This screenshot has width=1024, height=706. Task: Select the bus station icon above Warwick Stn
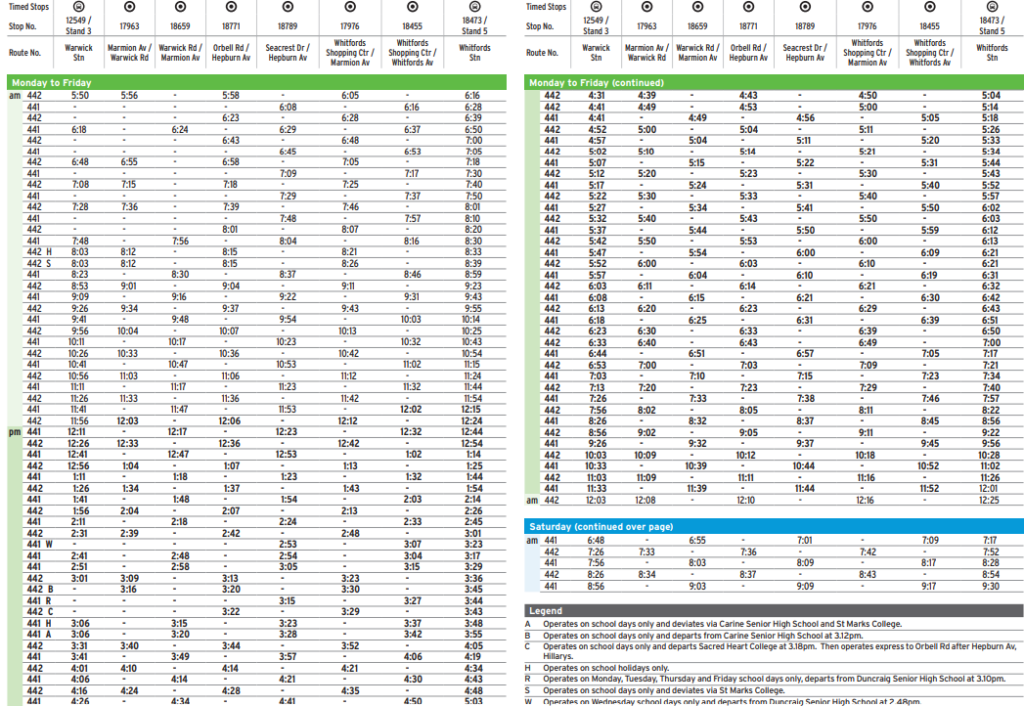[79, 8]
